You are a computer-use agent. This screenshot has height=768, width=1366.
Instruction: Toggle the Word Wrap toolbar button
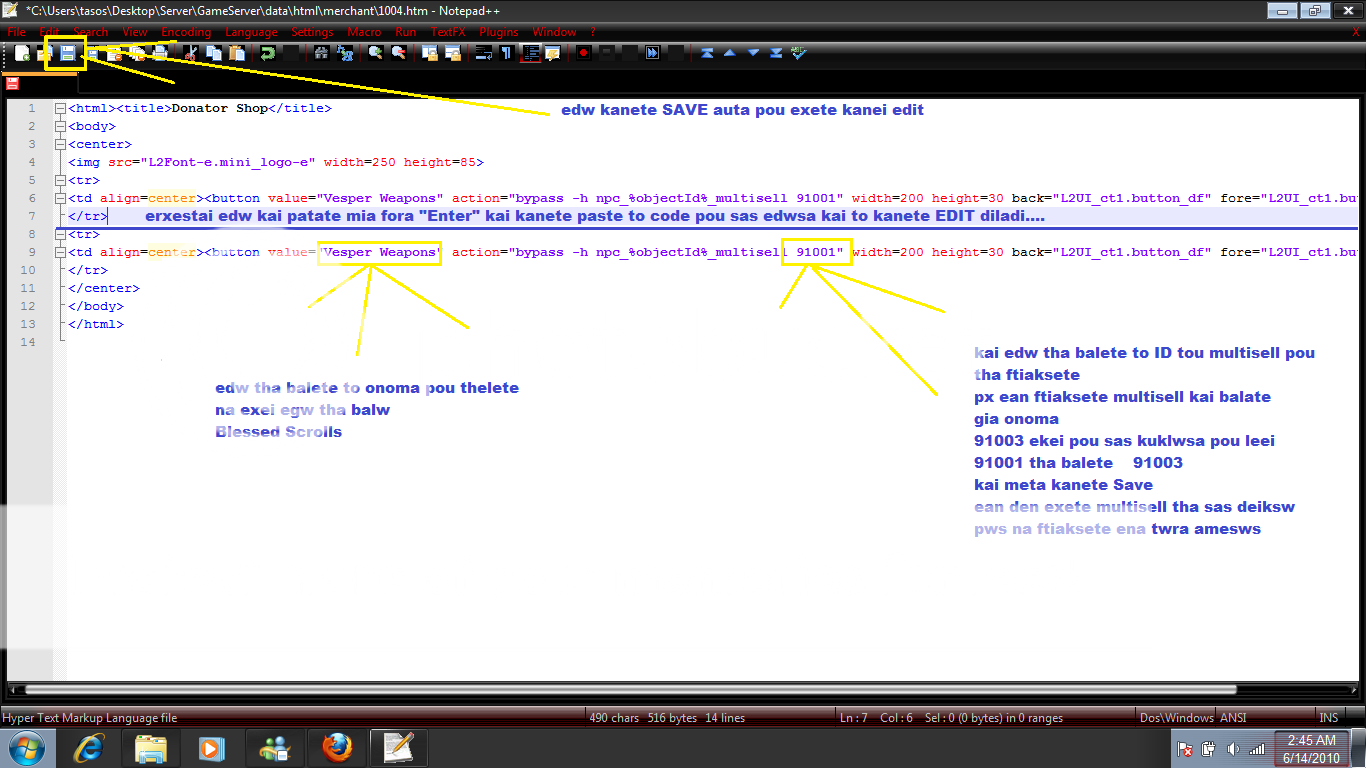(484, 54)
